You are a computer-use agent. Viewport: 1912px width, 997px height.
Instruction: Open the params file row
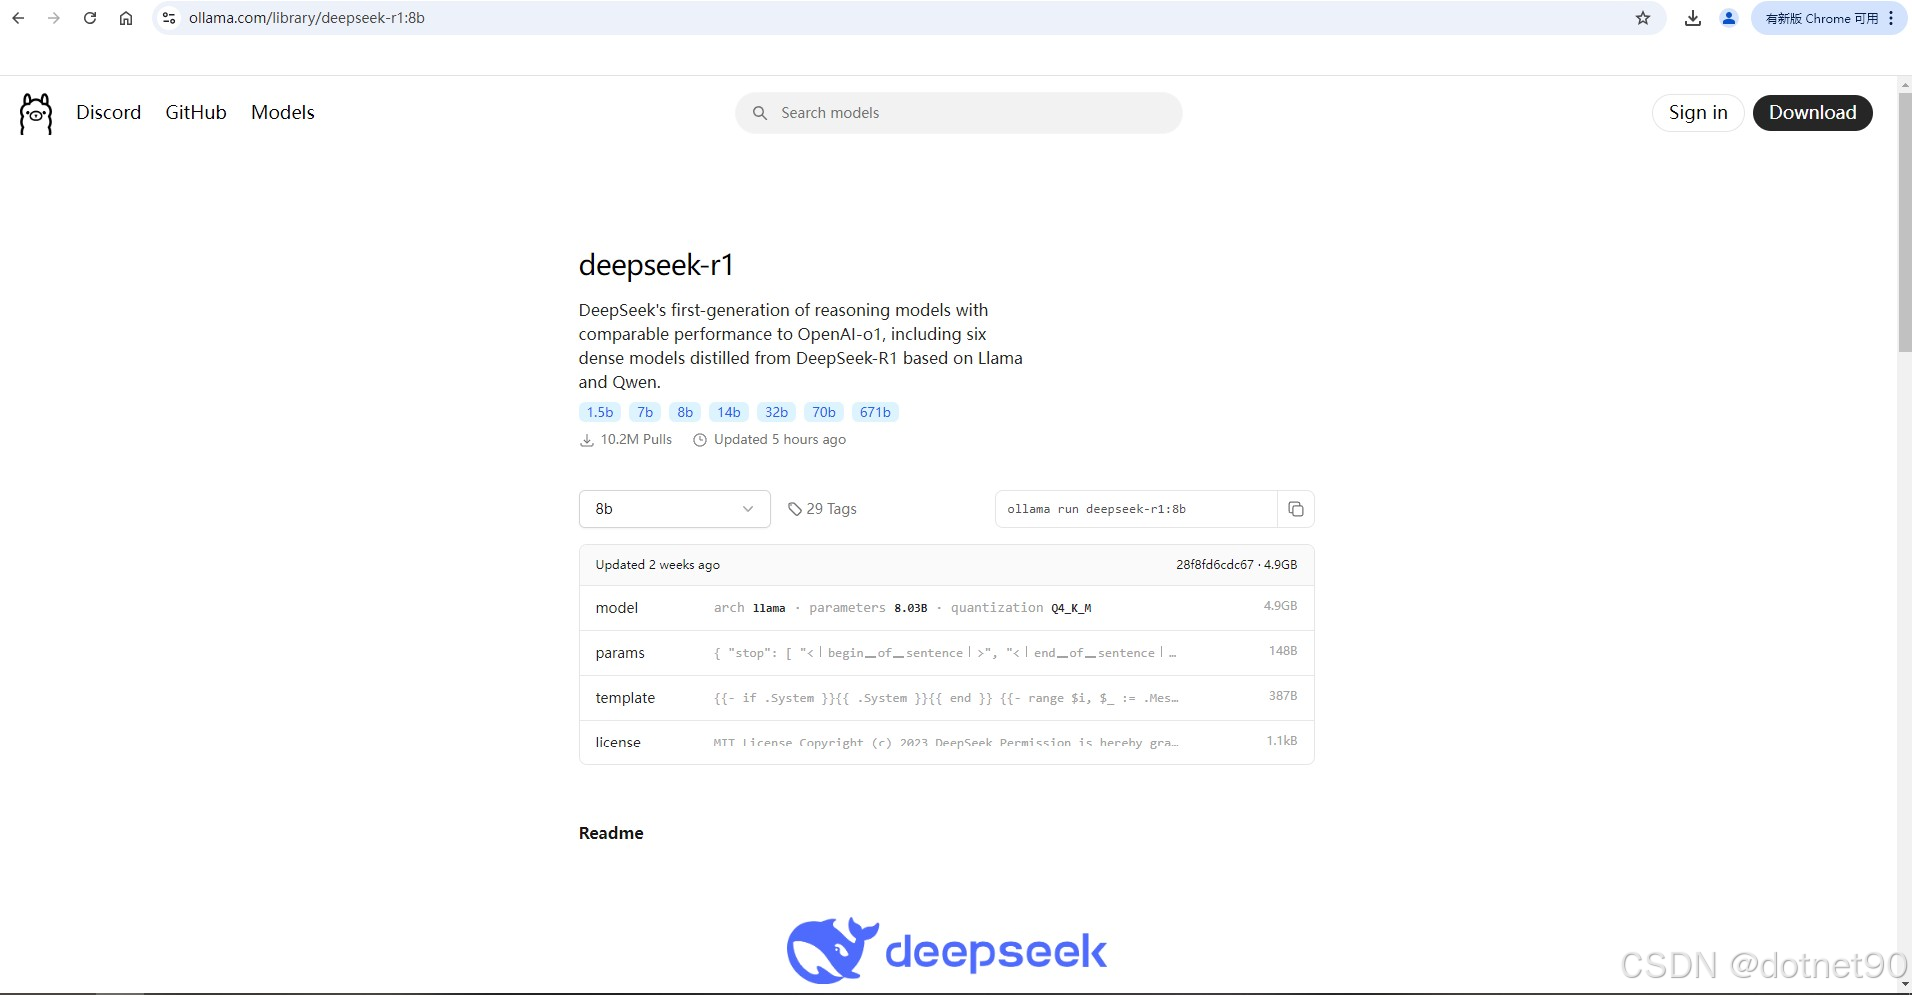946,653
